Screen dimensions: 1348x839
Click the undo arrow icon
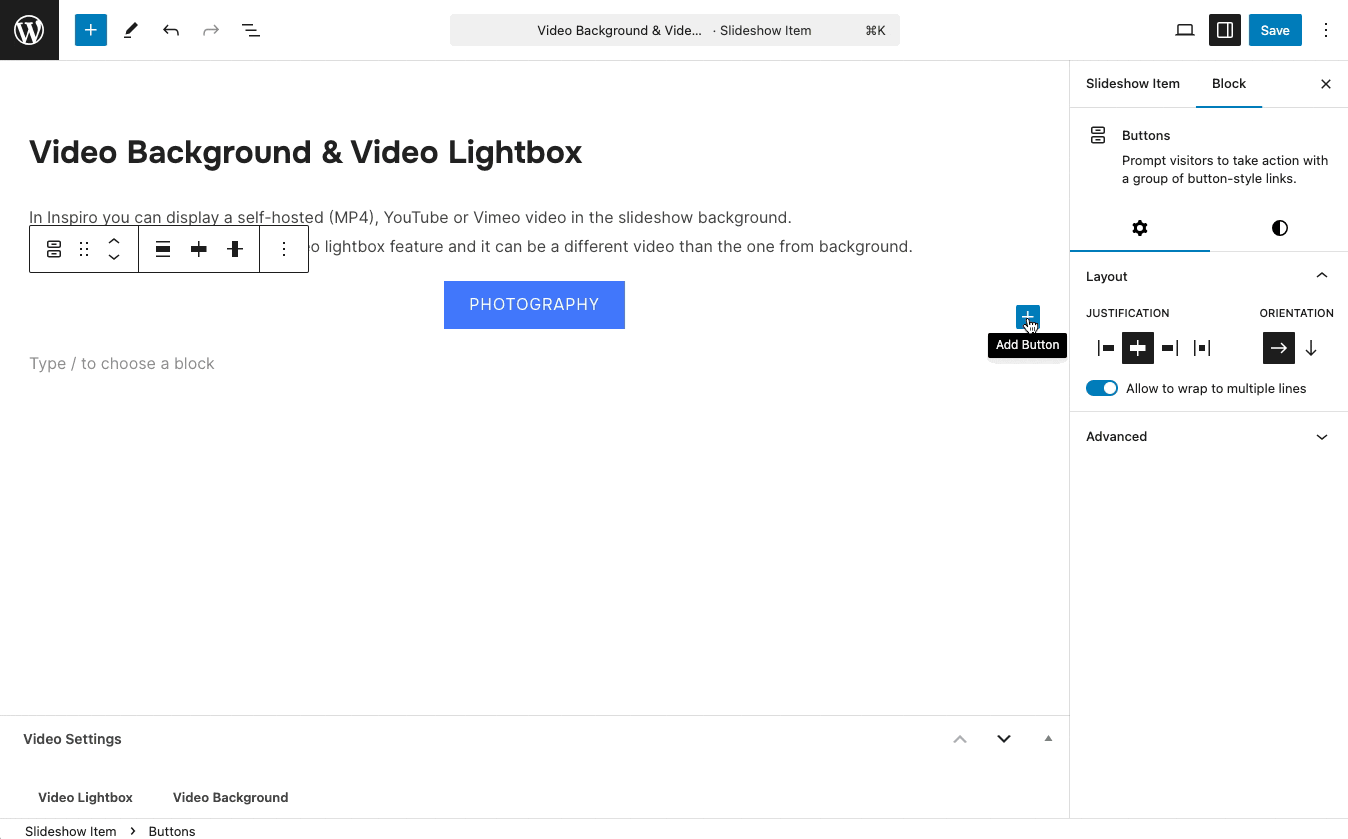[171, 30]
